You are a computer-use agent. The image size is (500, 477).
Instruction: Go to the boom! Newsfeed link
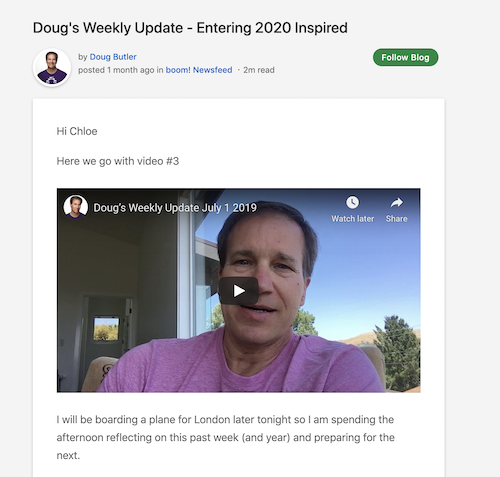coord(199,70)
